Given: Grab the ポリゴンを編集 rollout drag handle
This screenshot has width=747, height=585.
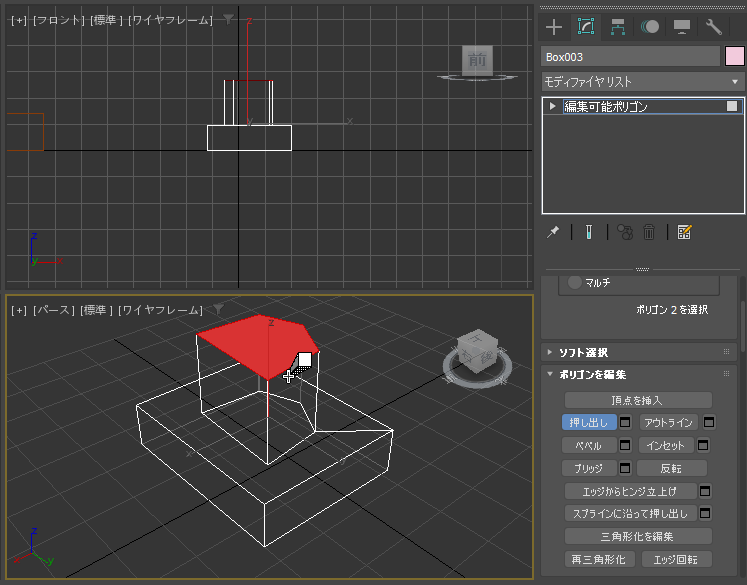Looking at the screenshot, I should point(727,374).
